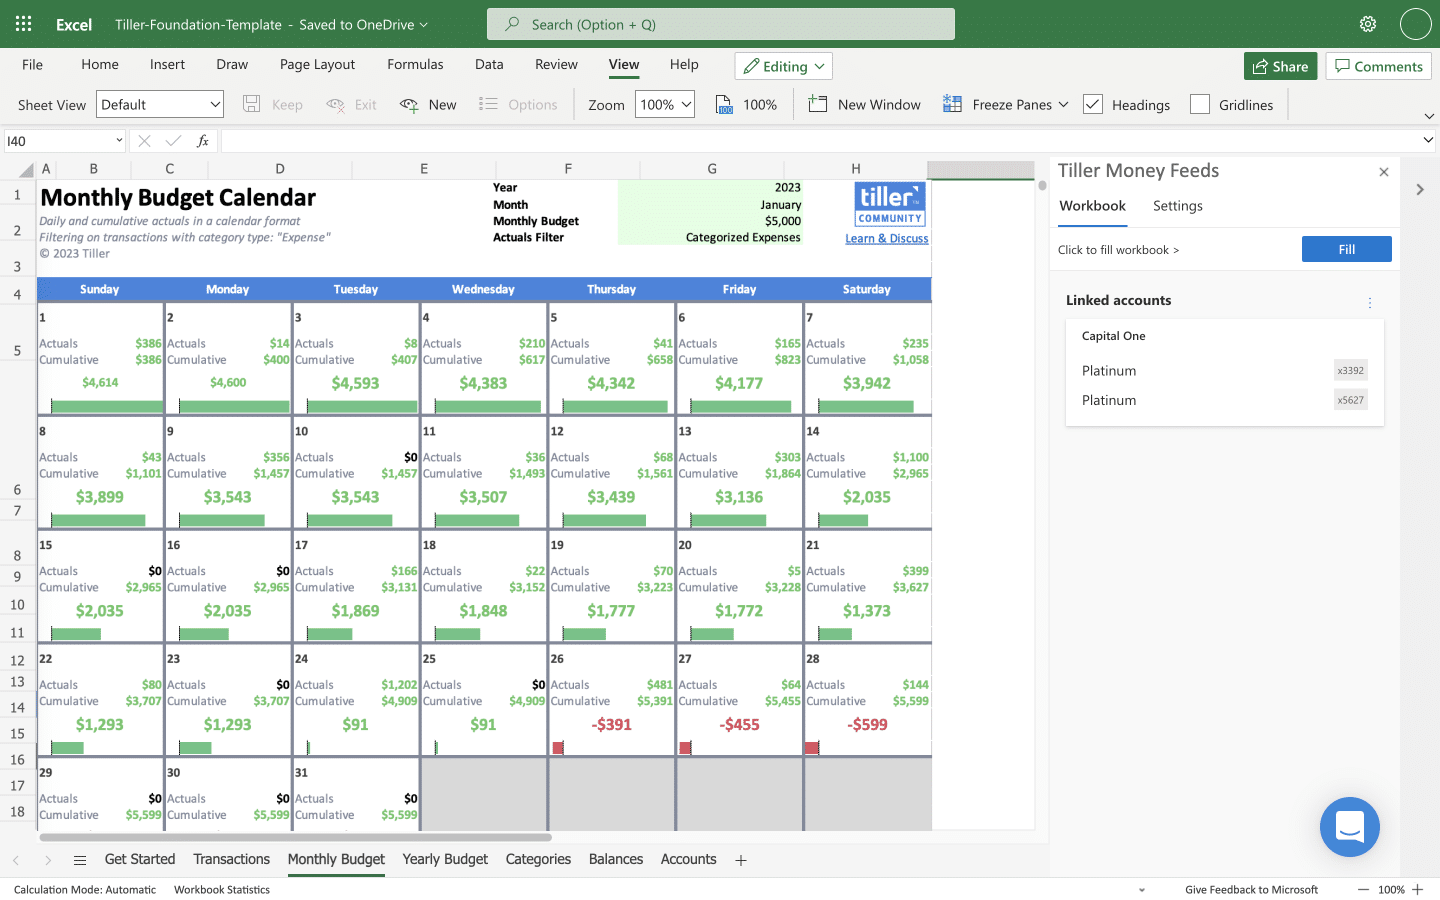Click the Zoom to 100% icon
Viewport: 1440px width, 900px height.
pos(724,105)
